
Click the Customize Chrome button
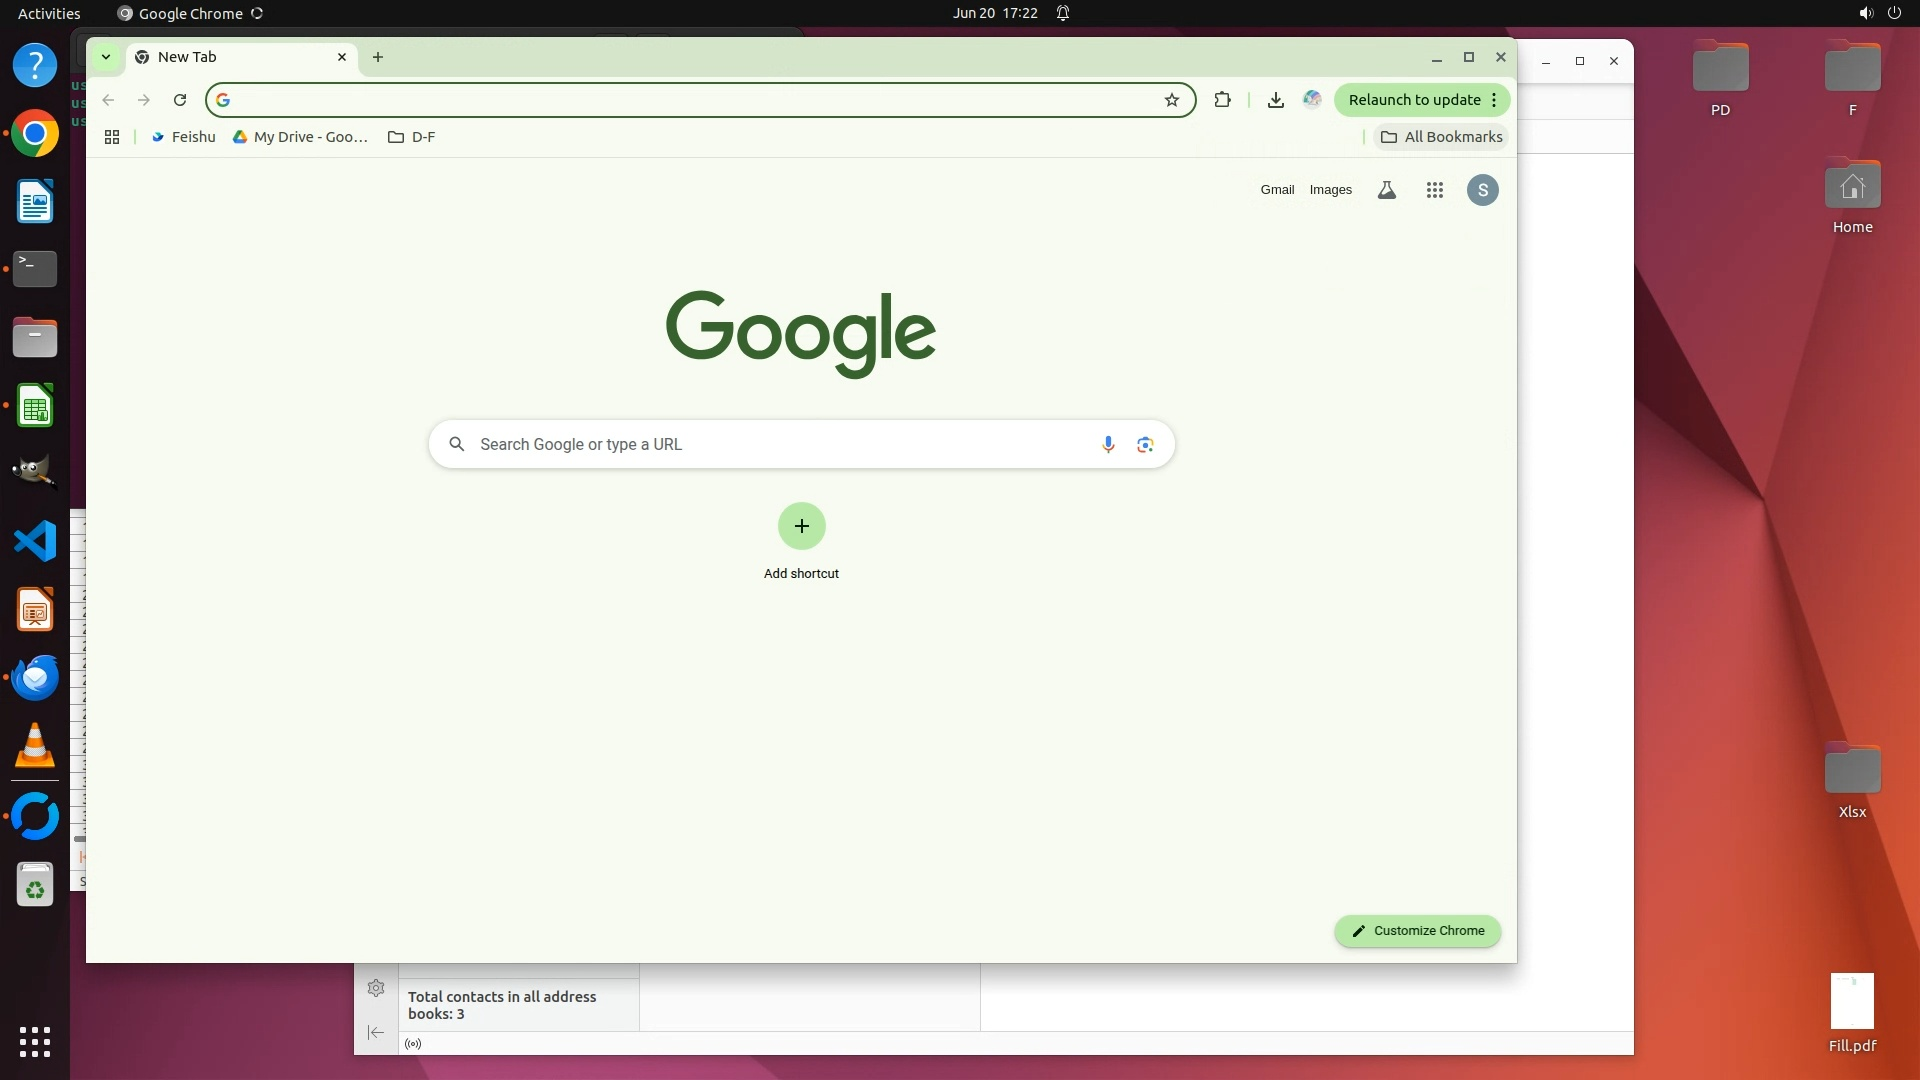[1417, 931]
